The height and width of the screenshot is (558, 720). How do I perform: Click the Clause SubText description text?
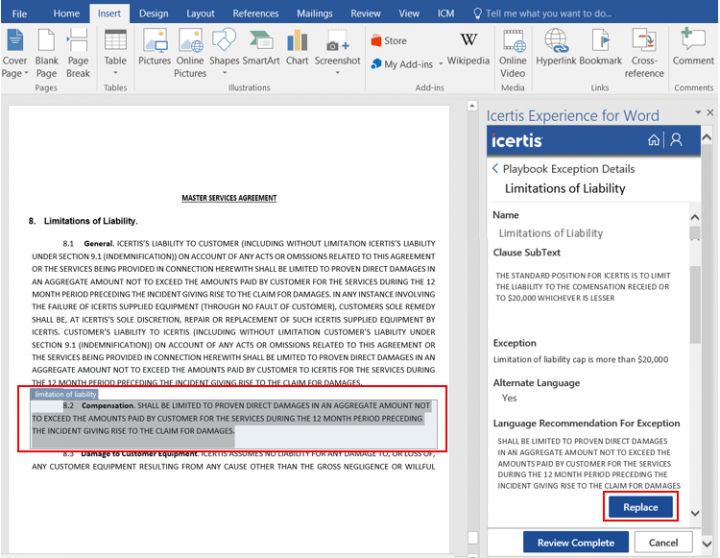(x=583, y=287)
